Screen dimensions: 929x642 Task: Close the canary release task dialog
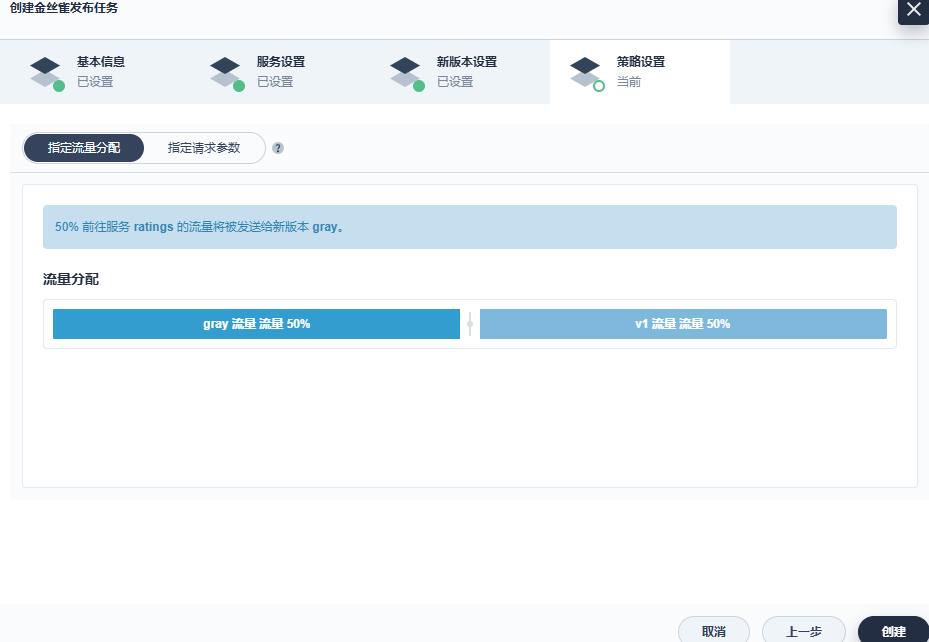pos(913,10)
